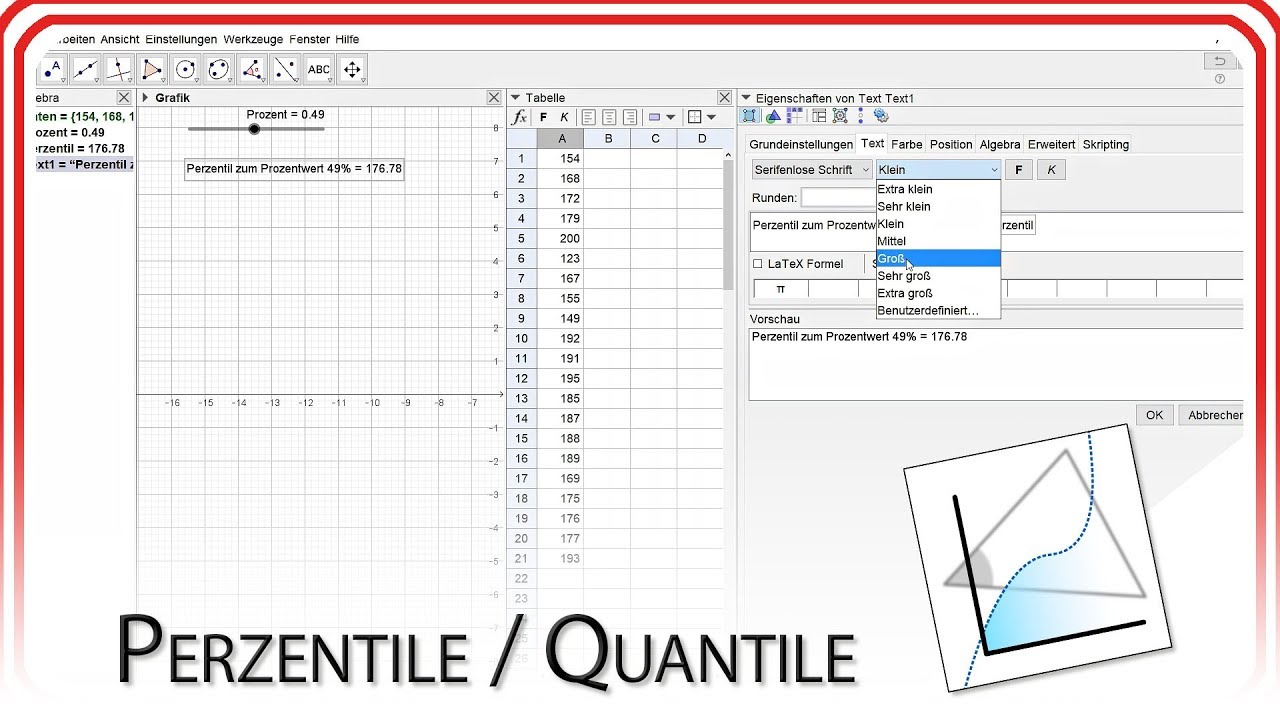Choose Extra groß from size list
This screenshot has height=720, width=1280.
coord(938,293)
